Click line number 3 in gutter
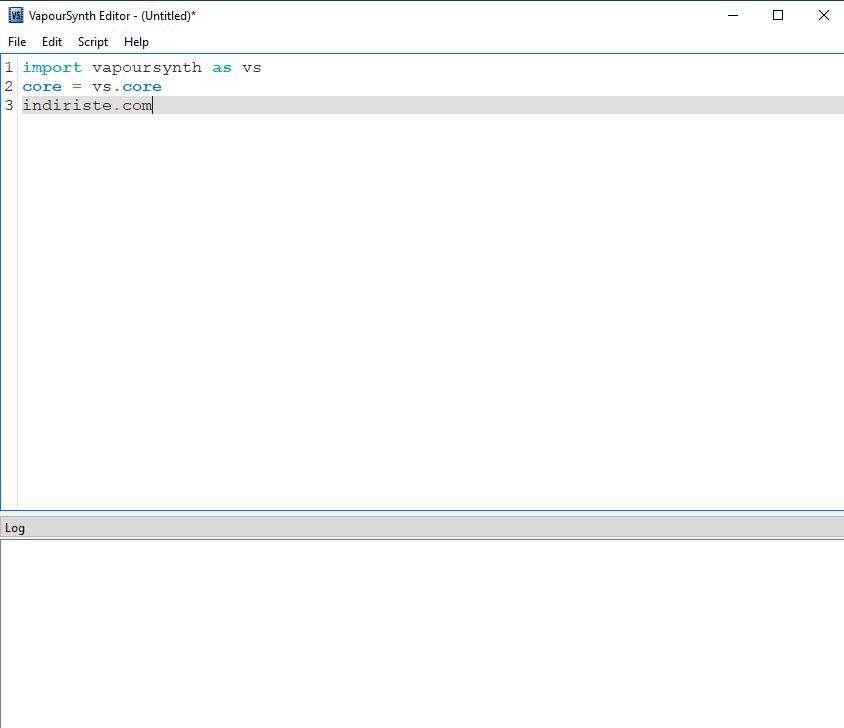Screen dimensions: 844x728 [9, 105]
